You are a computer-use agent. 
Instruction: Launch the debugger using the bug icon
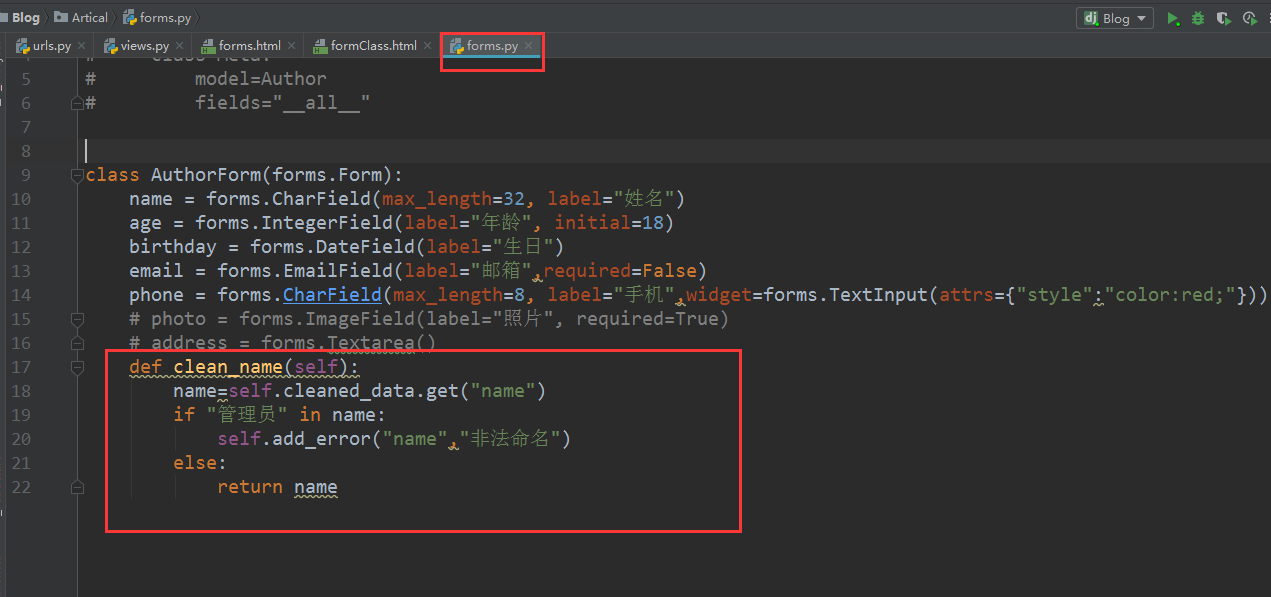(x=1197, y=17)
